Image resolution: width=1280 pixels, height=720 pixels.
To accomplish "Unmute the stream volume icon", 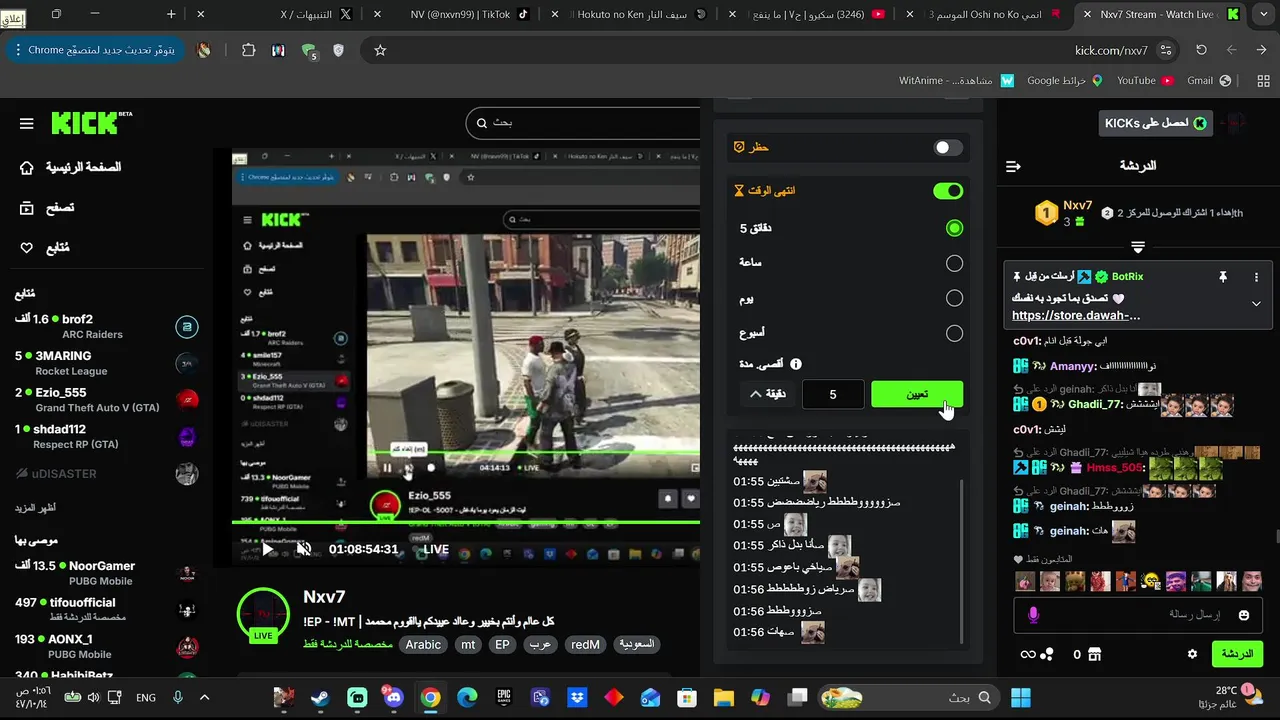I will (x=304, y=549).
